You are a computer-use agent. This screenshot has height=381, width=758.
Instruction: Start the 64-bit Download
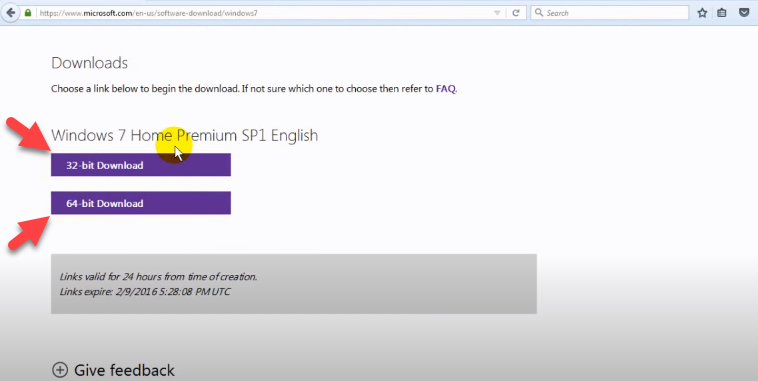(x=141, y=203)
